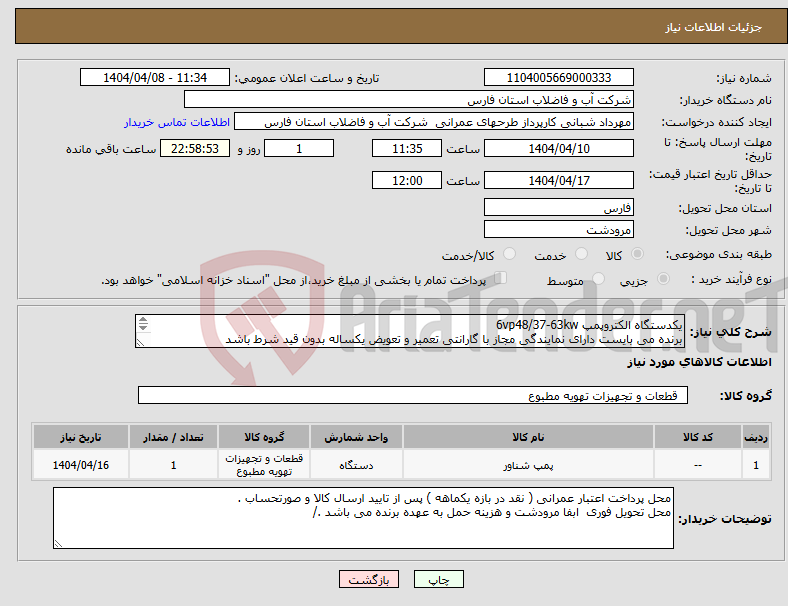This screenshot has width=788, height=606.
Task: Click the goods group field قطعات و تجهیزات
Action: [413, 395]
